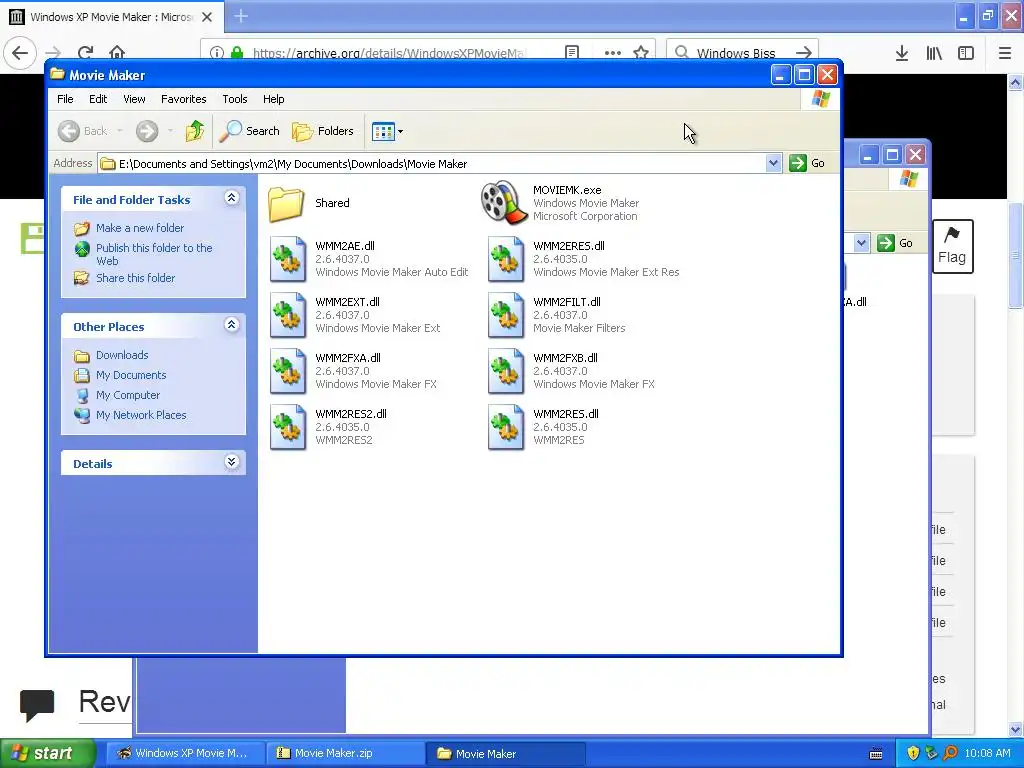Image resolution: width=1024 pixels, height=768 pixels.
Task: Go to My Documents in Other Places
Action: pos(131,375)
